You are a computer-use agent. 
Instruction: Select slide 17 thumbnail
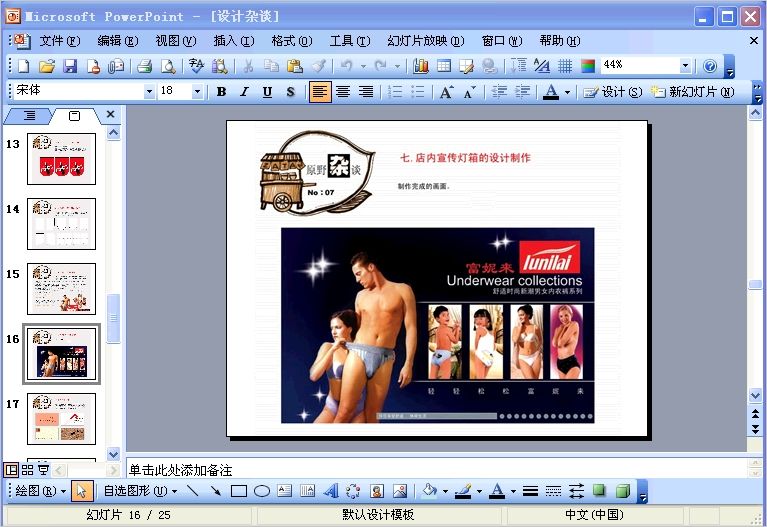pyautogui.click(x=62, y=419)
